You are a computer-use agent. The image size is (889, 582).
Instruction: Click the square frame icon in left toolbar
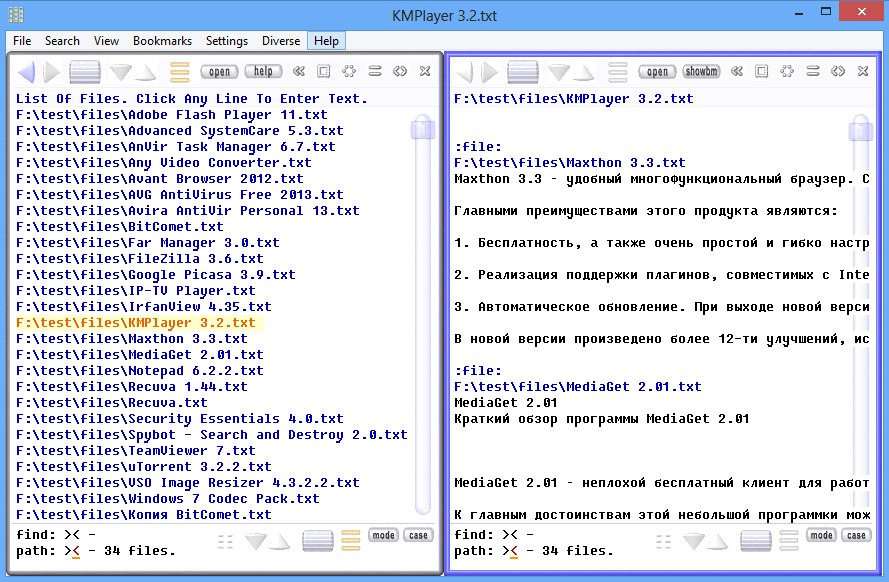coord(324,72)
